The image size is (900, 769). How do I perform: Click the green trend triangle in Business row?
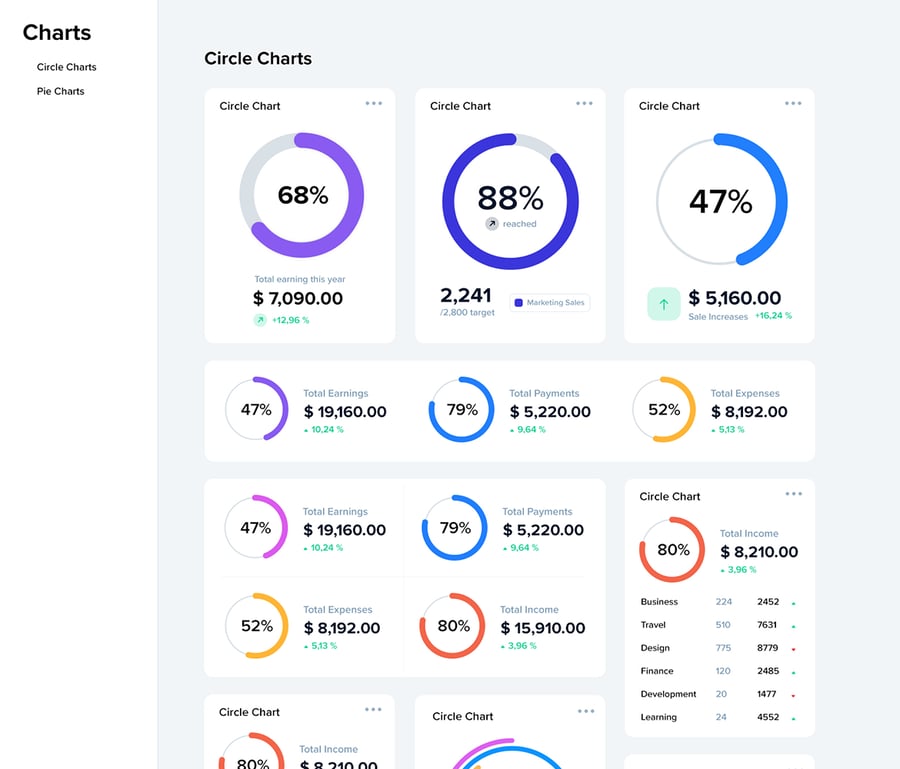pos(793,603)
